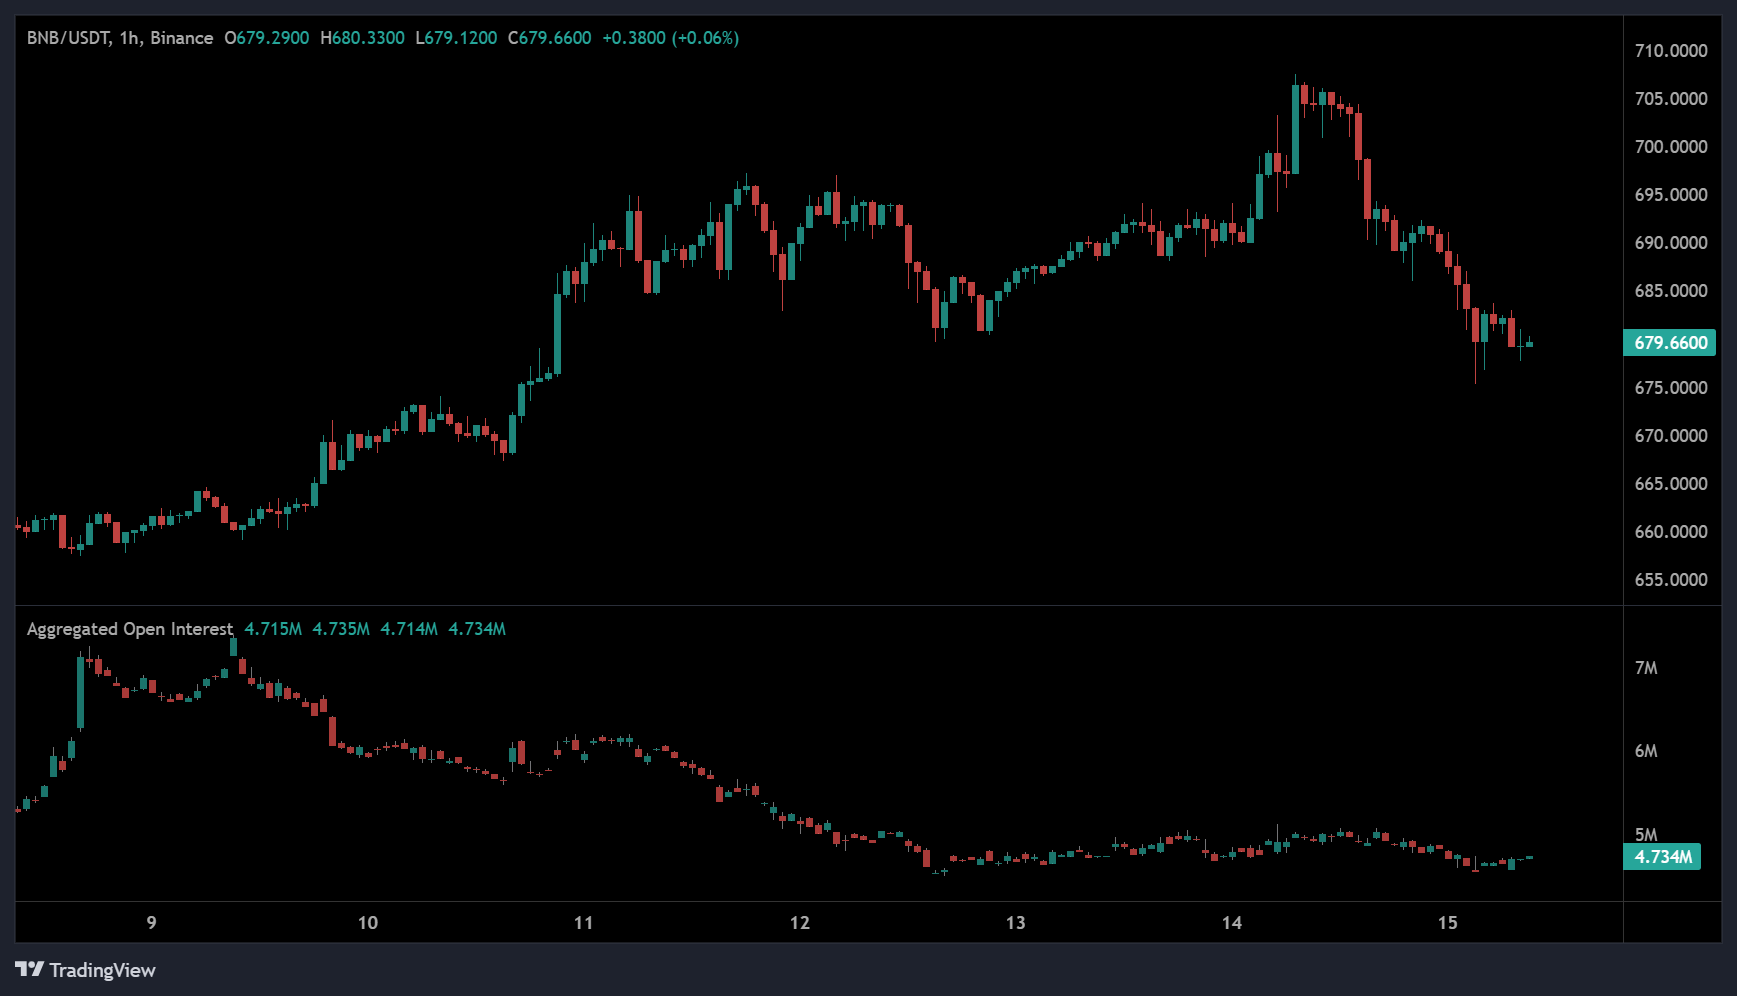Click the current price tag 679.6600
Screen dimensions: 1737x996
(x=1669, y=343)
